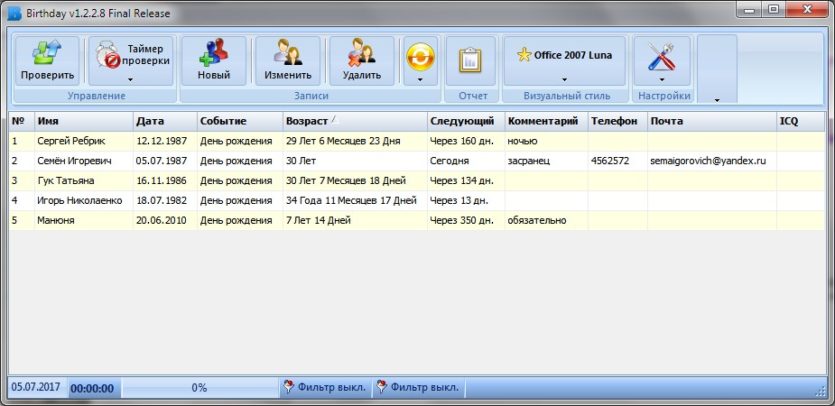The width and height of the screenshot is (835, 406).
Task: Click the date 16.11.1986 cell
Action: click(x=165, y=181)
